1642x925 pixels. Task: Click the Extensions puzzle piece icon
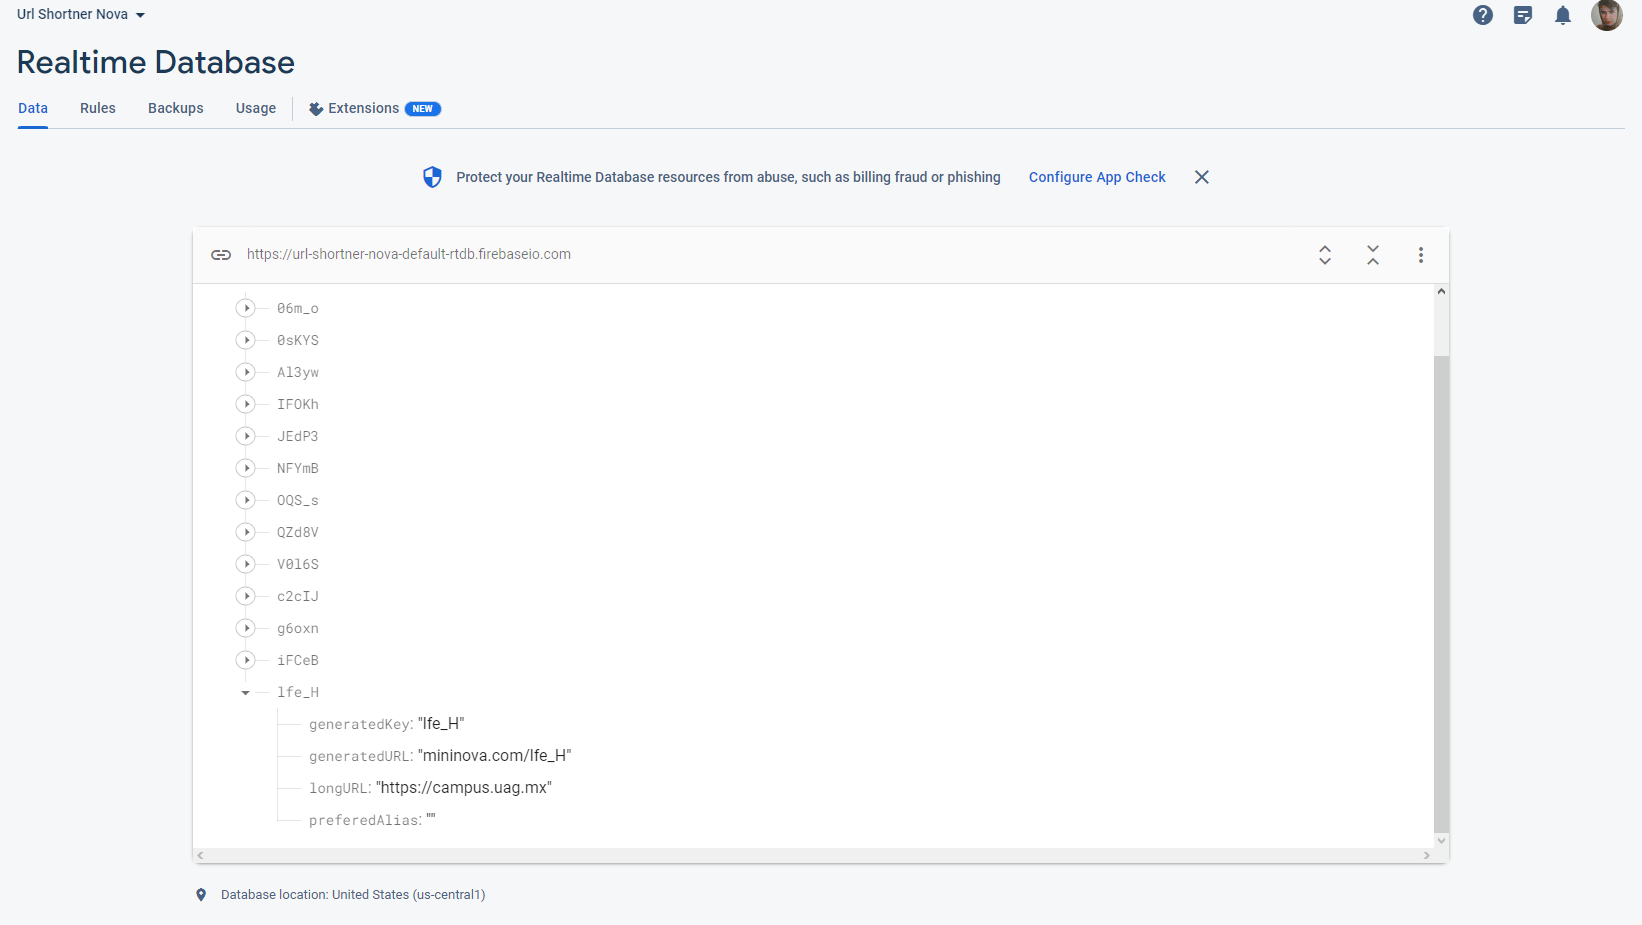pyautogui.click(x=315, y=108)
